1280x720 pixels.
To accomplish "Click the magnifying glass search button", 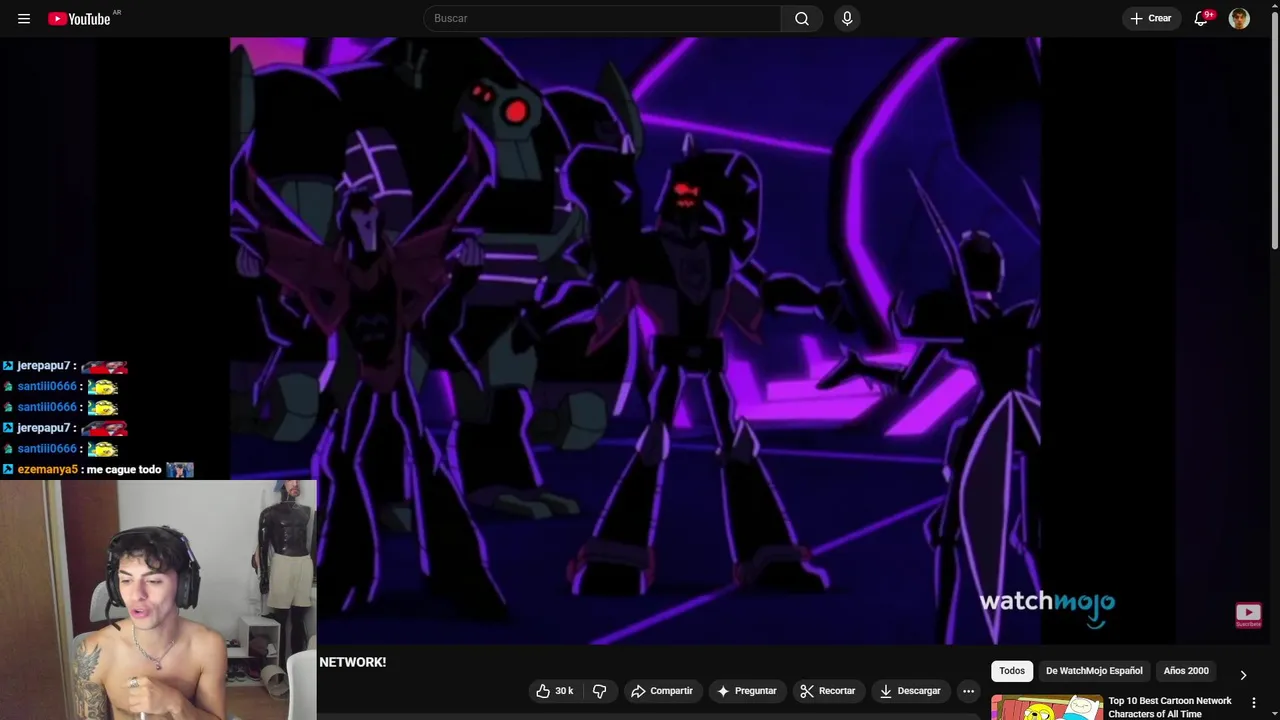I will point(802,18).
